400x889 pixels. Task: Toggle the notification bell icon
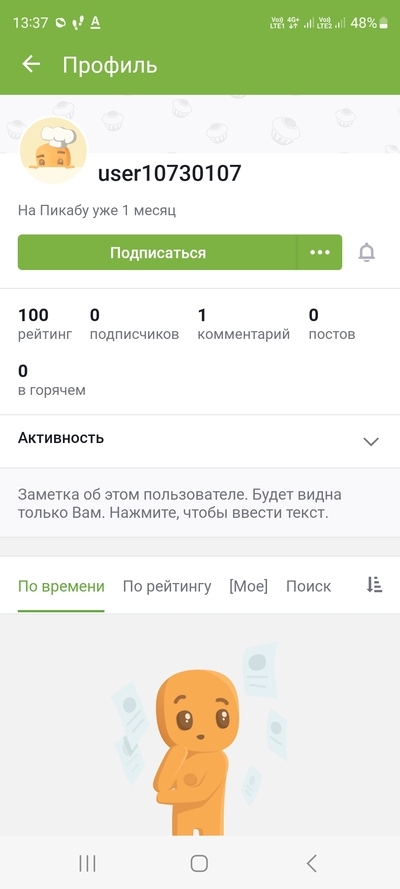tap(367, 252)
